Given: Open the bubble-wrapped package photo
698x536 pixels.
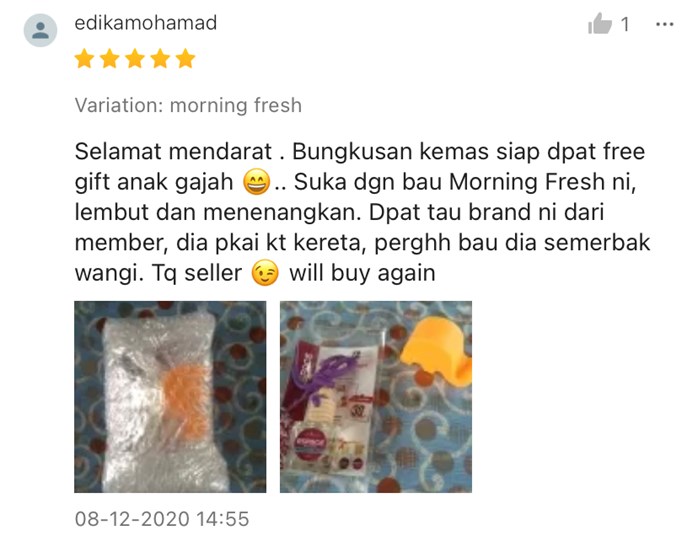Looking at the screenshot, I should point(170,397).
